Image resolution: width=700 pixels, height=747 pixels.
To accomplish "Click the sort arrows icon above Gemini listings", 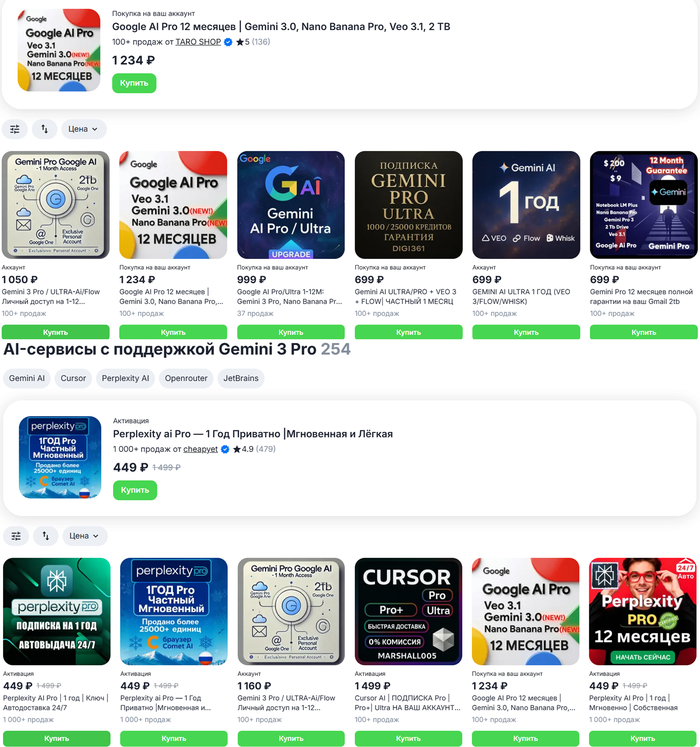I will 44,129.
